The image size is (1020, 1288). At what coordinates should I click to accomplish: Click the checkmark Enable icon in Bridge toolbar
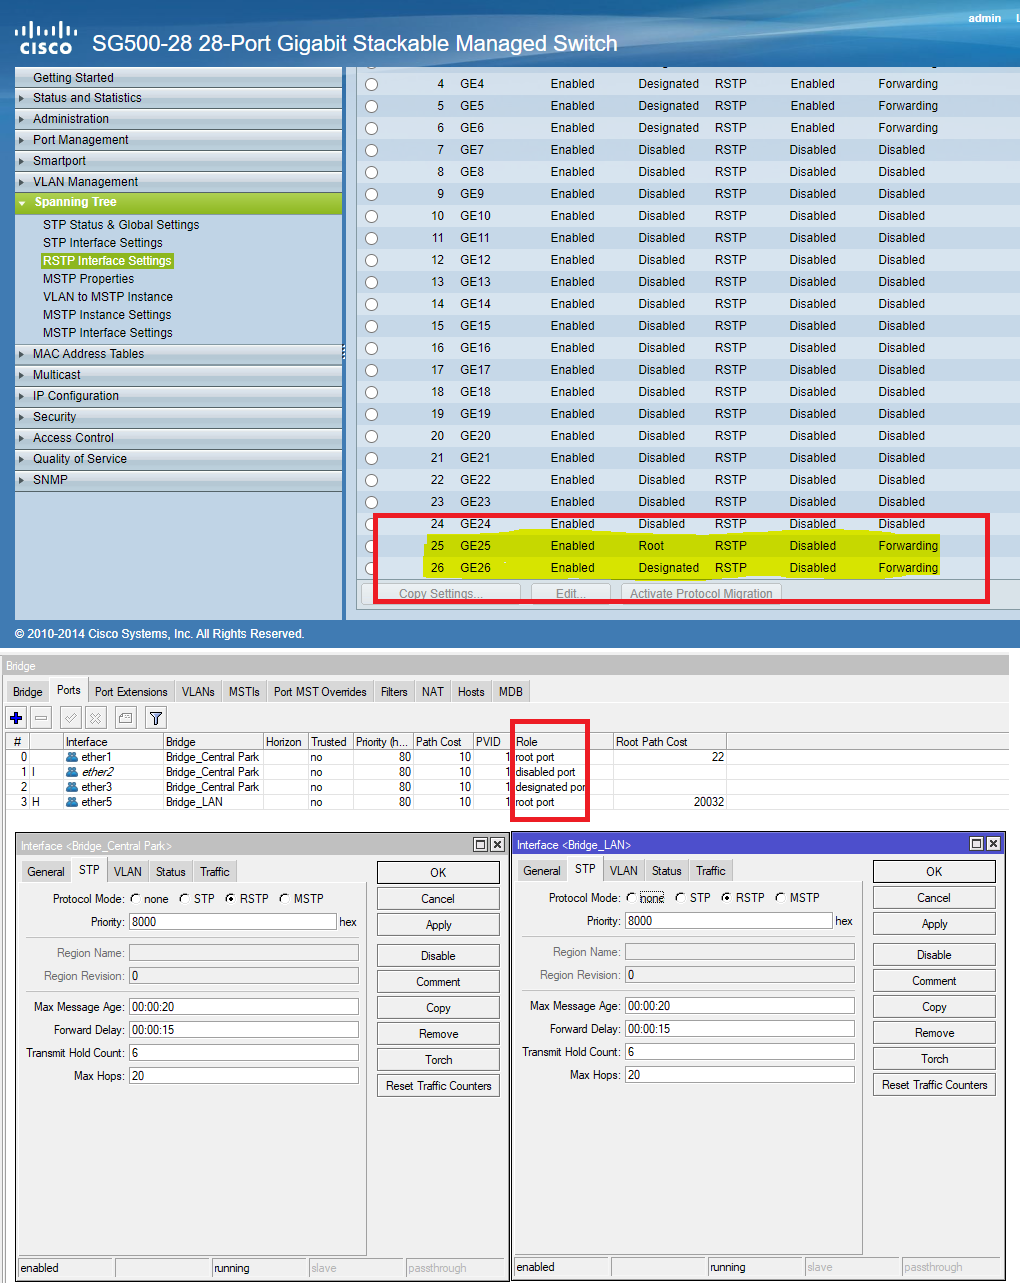tap(71, 718)
